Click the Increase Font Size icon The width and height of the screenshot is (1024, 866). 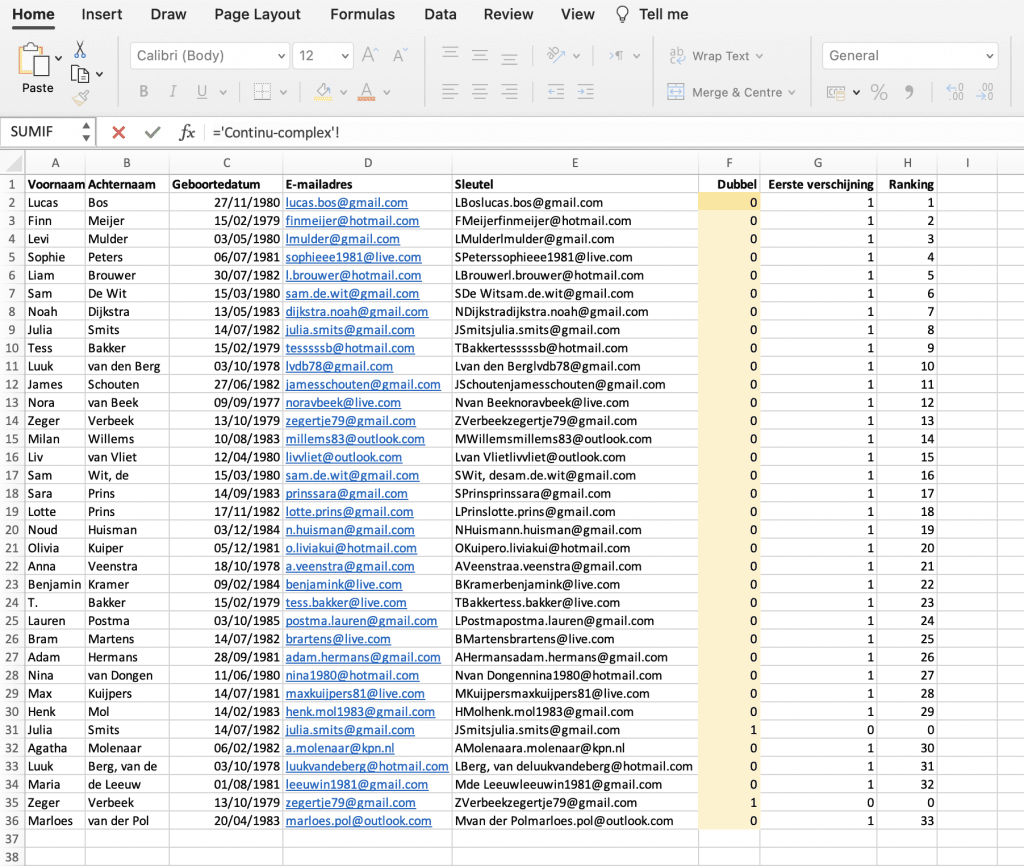[x=367, y=56]
